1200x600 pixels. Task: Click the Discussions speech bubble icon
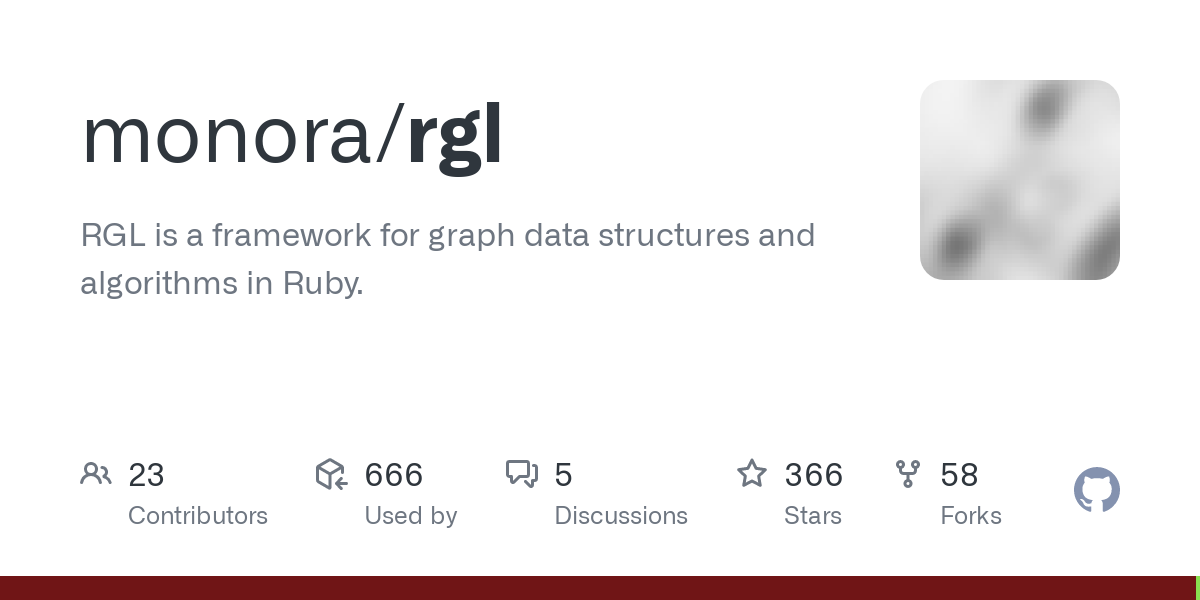click(522, 474)
